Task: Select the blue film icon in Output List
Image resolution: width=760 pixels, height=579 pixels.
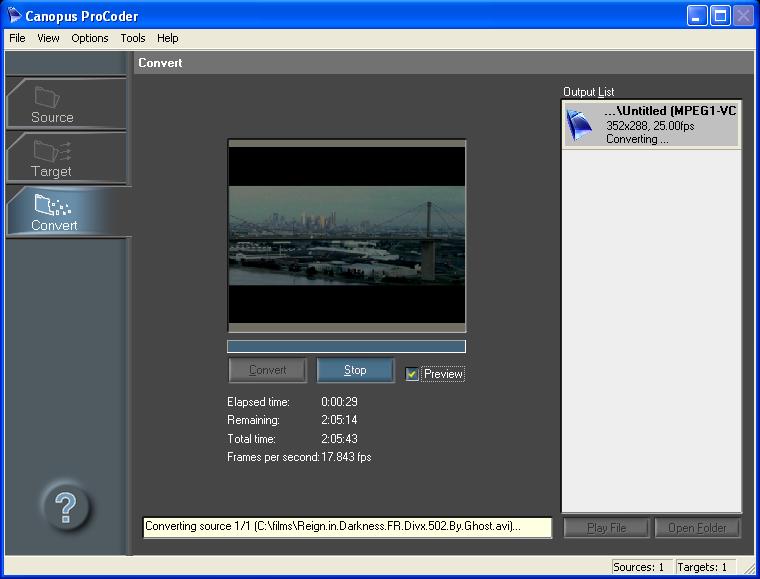Action: tap(579, 125)
